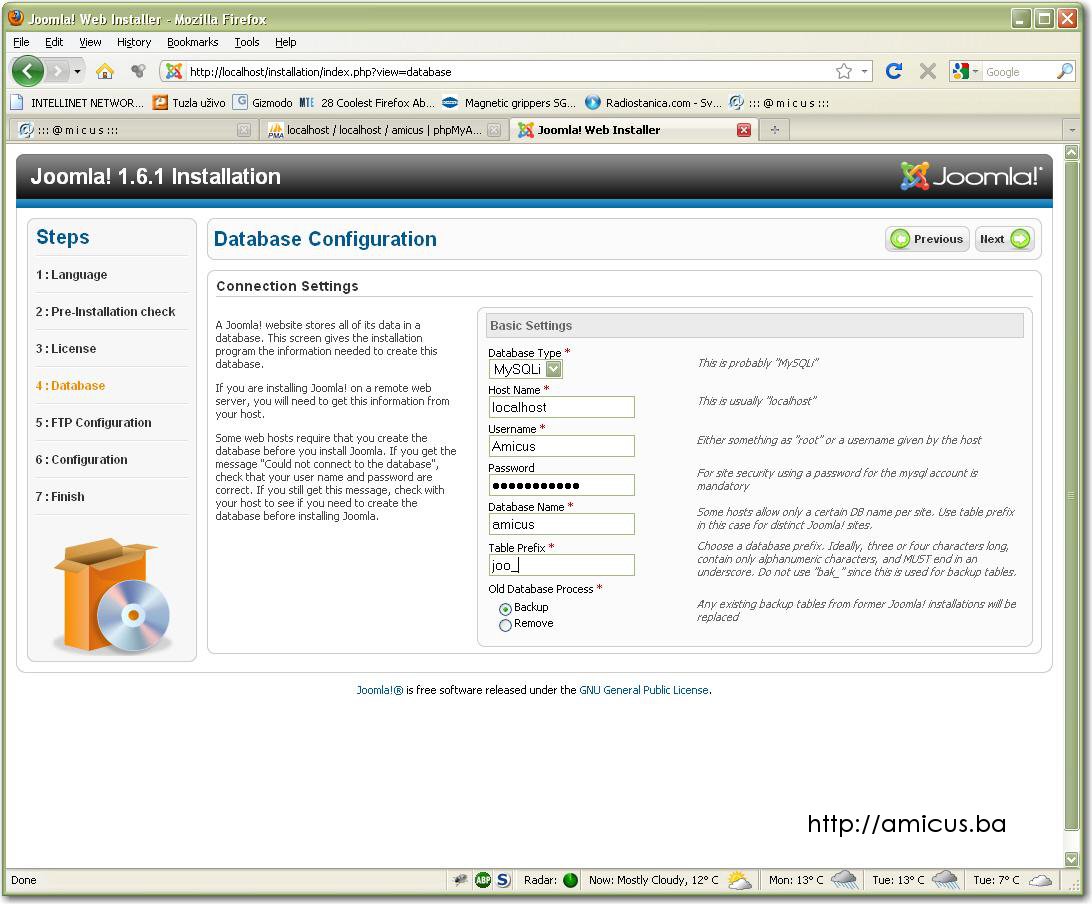Click the vertical scrollbar thumb

pos(1071,495)
